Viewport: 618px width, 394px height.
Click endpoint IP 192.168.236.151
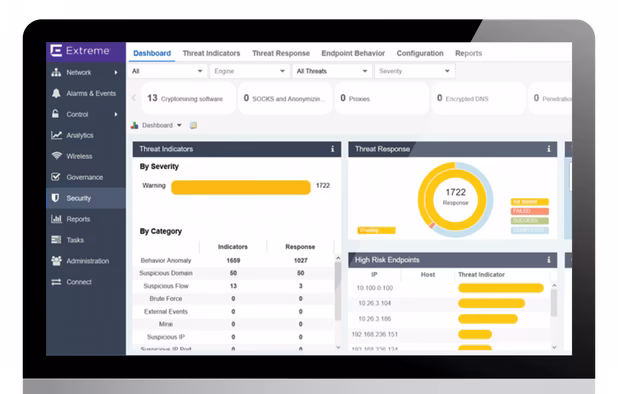374,335
